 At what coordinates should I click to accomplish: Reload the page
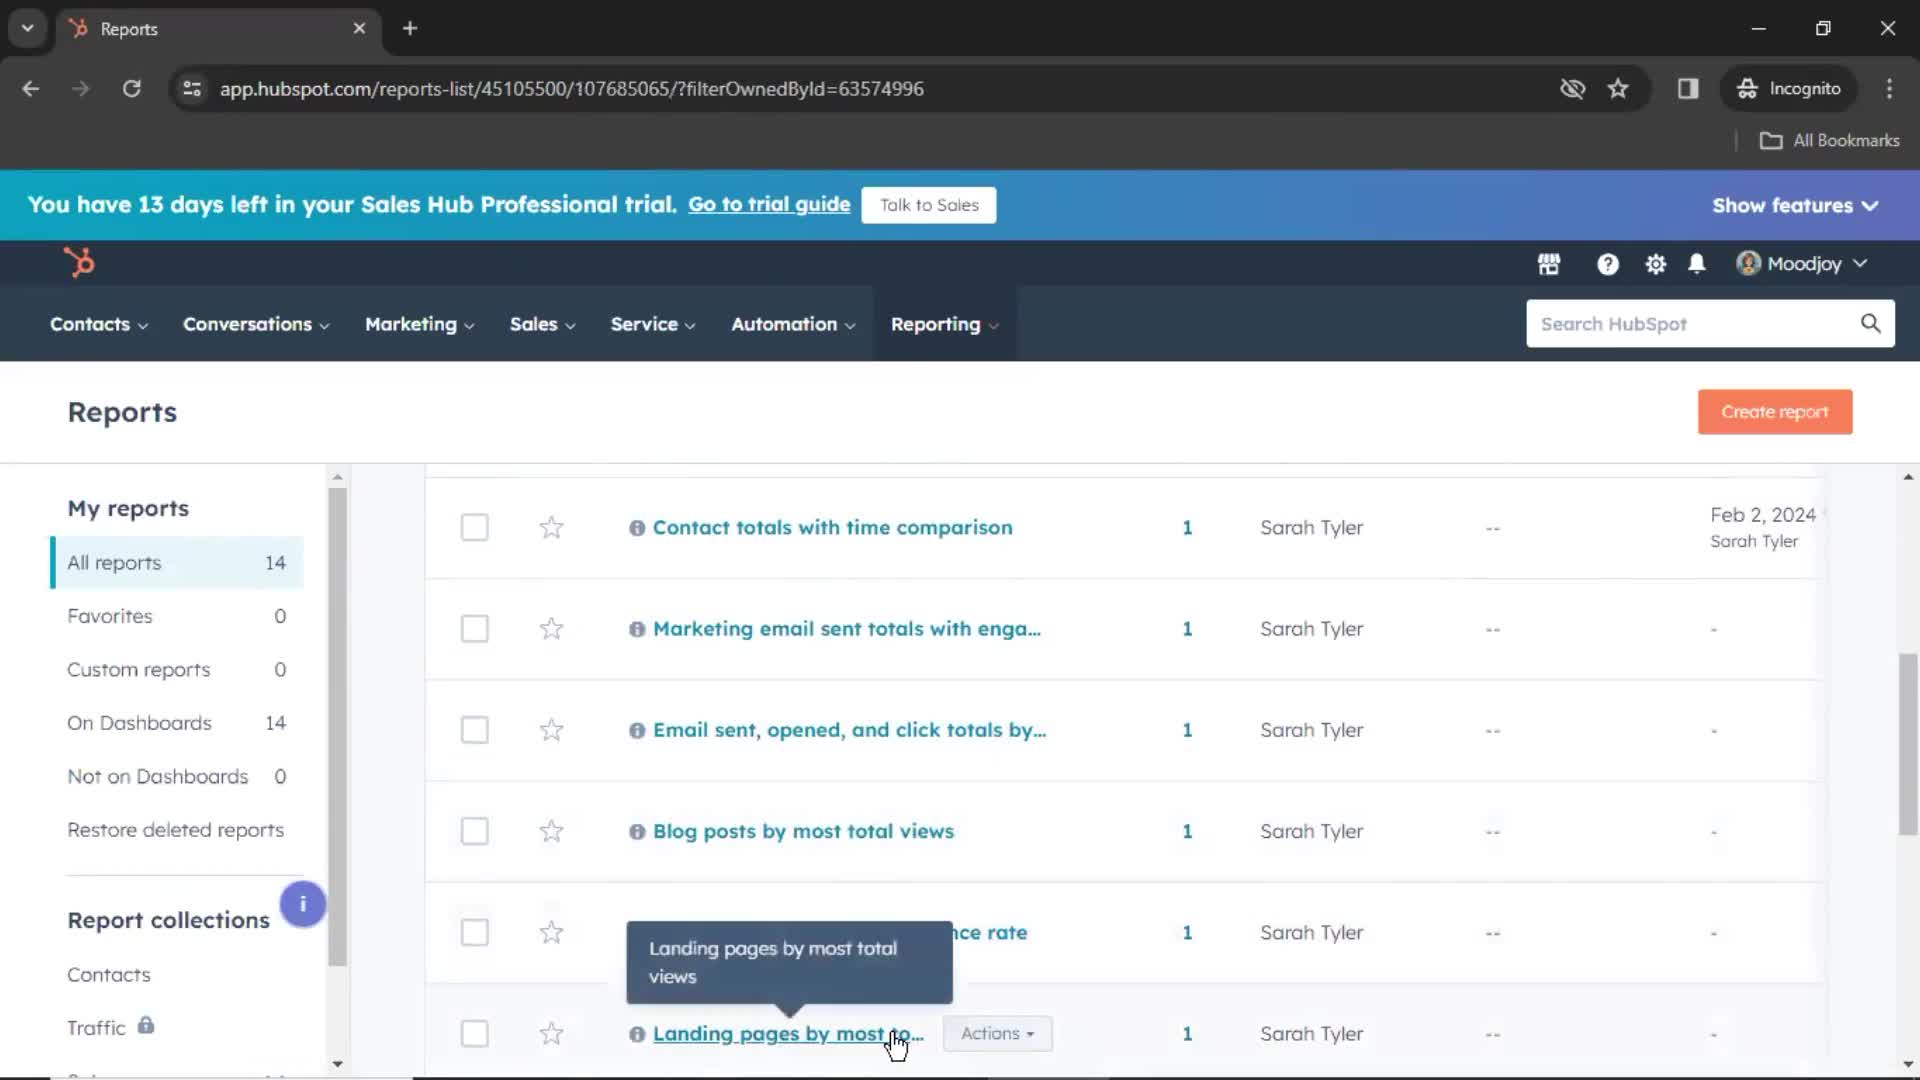click(131, 88)
